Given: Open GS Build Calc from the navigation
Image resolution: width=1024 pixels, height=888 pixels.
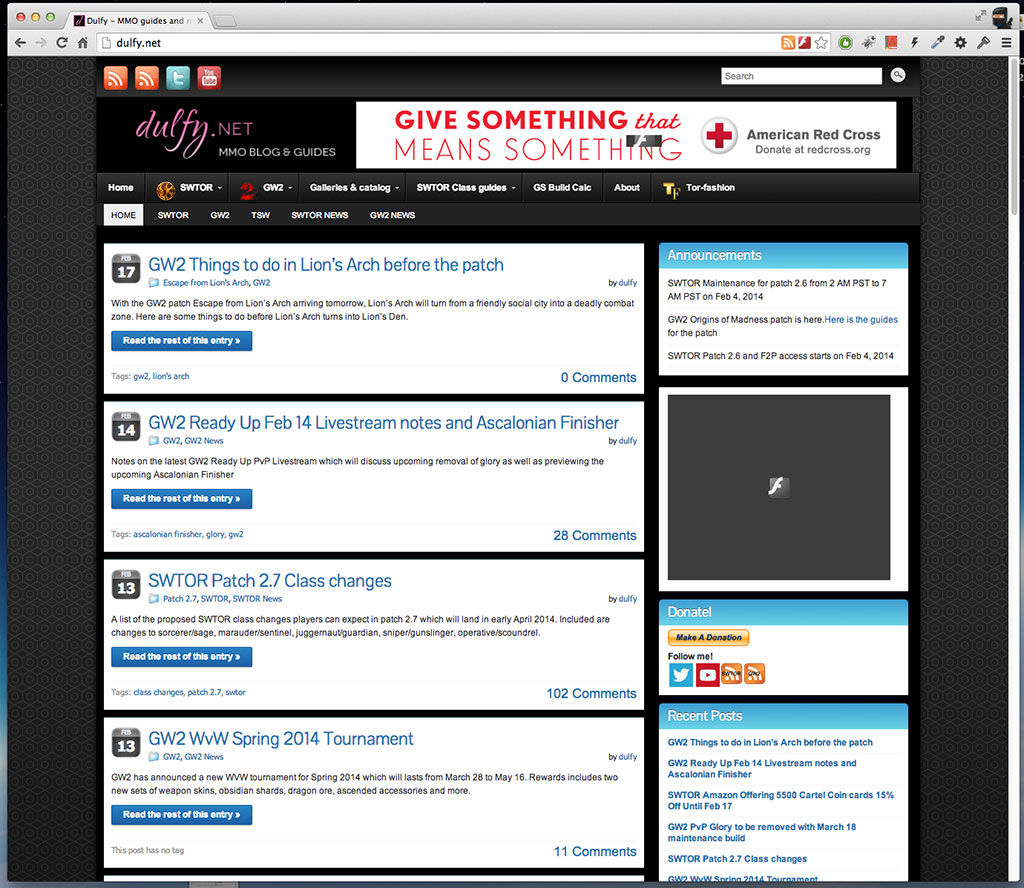Looking at the screenshot, I should click(562, 188).
